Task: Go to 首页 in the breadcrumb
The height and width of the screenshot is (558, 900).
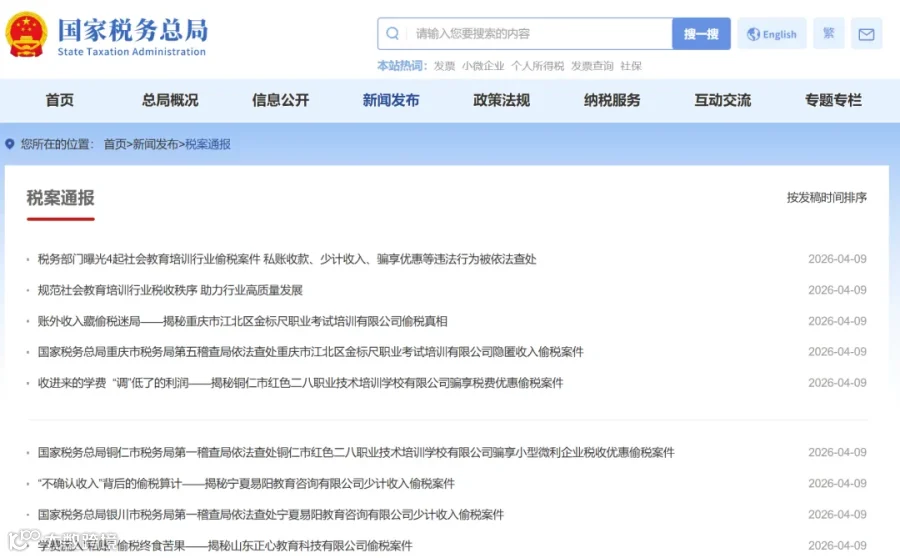Action: tap(115, 144)
